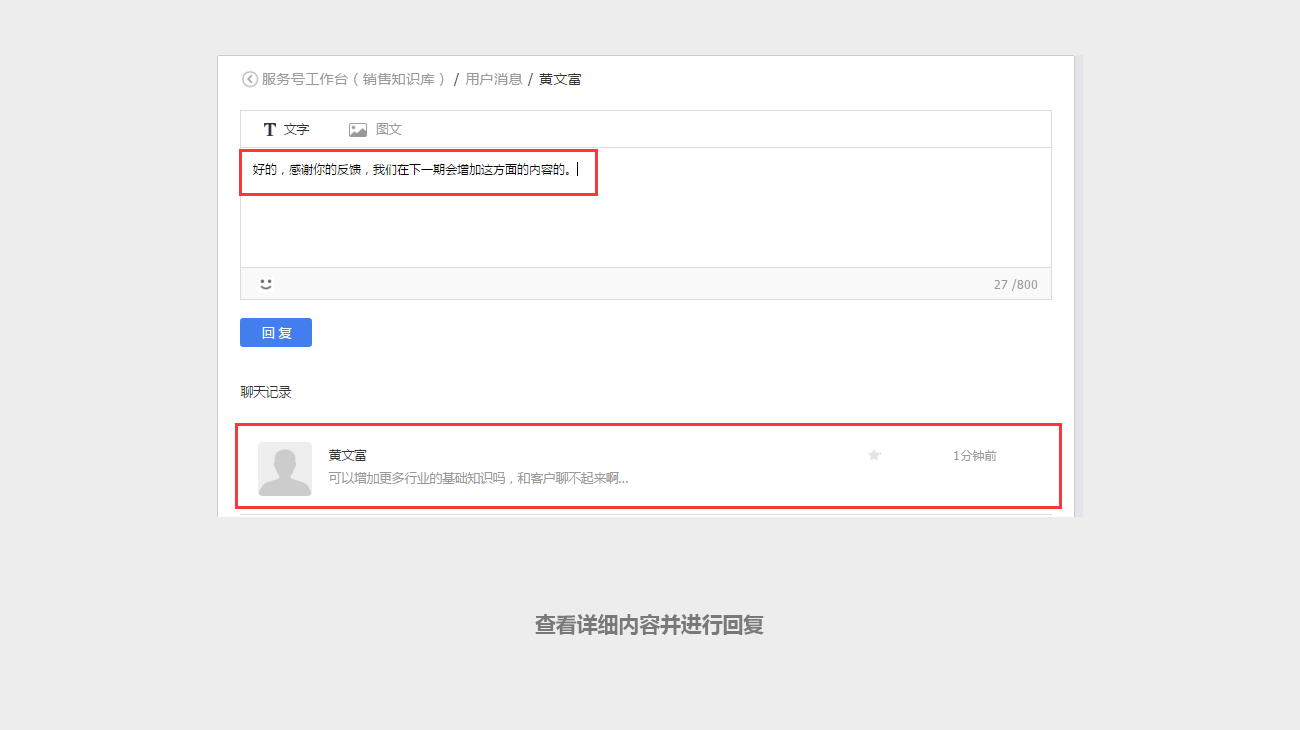Click the back arrow icon in breadcrumb
The width and height of the screenshot is (1300, 730).
[249, 79]
